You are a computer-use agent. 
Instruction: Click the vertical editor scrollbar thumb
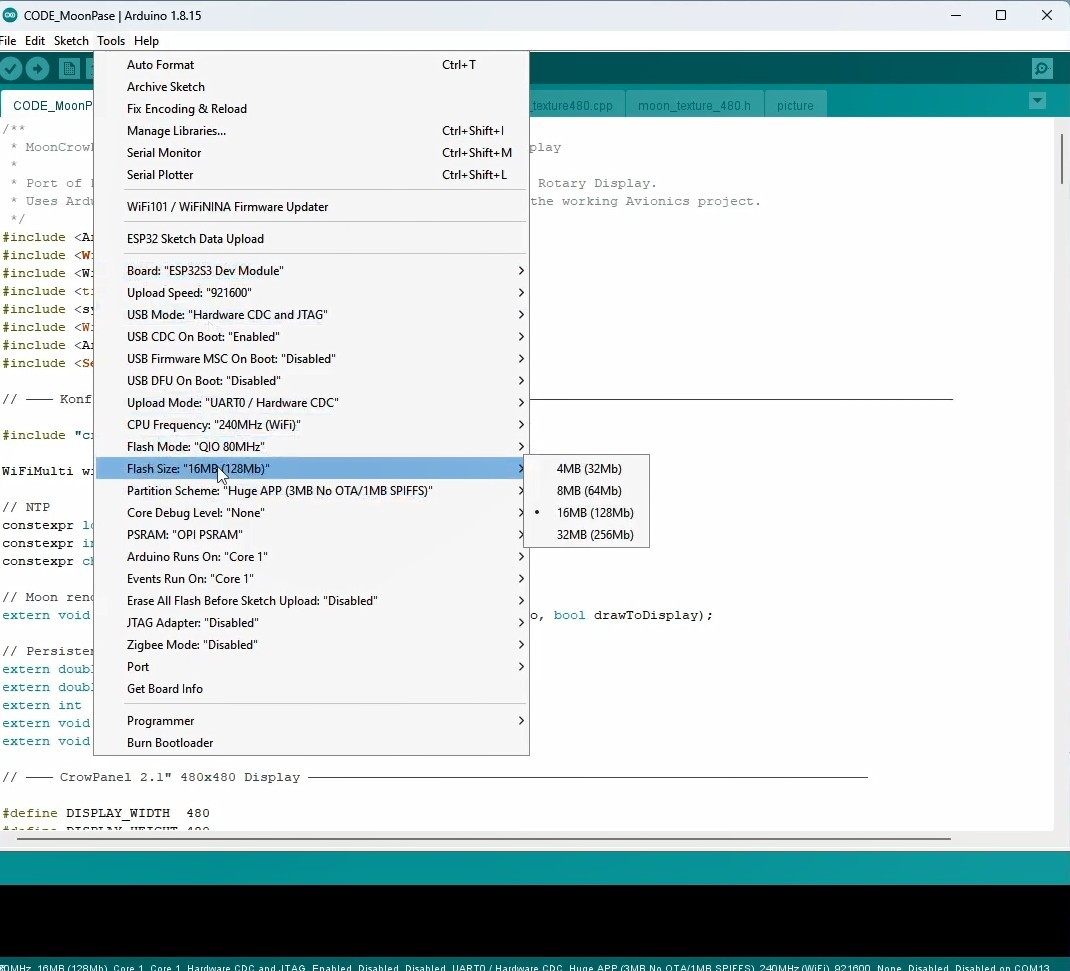click(1062, 158)
